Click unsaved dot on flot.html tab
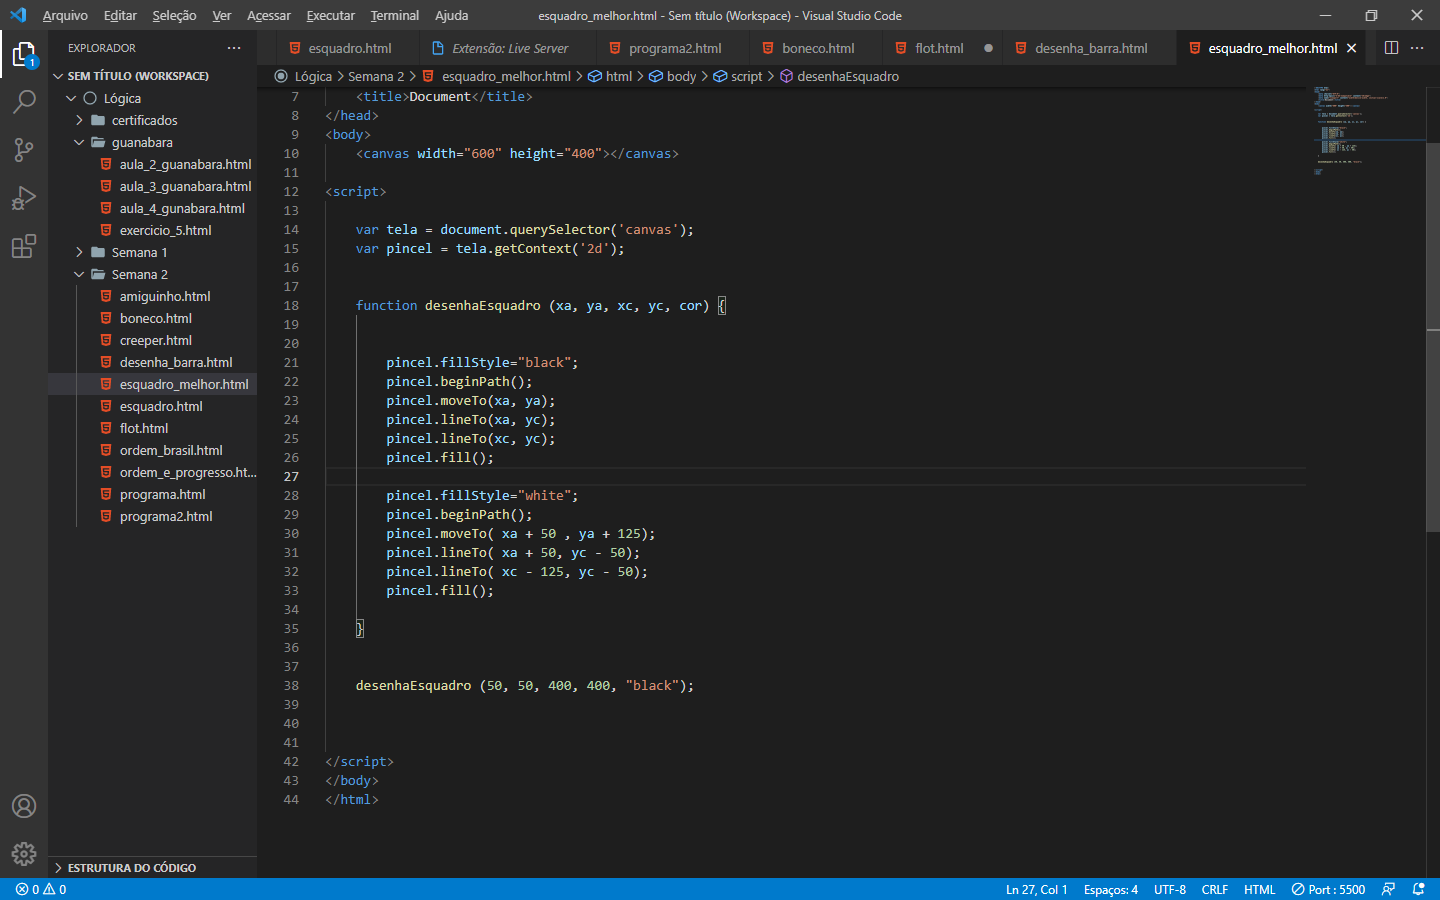The width and height of the screenshot is (1440, 900). [988, 48]
